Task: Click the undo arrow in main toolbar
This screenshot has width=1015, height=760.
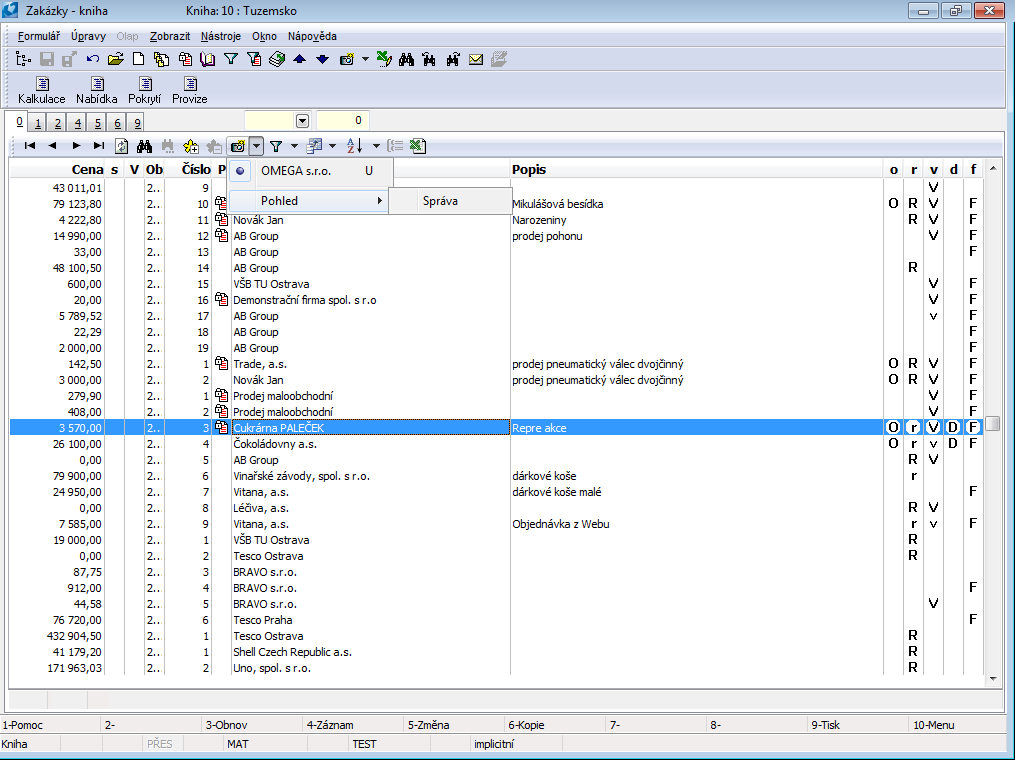Action: click(93, 59)
